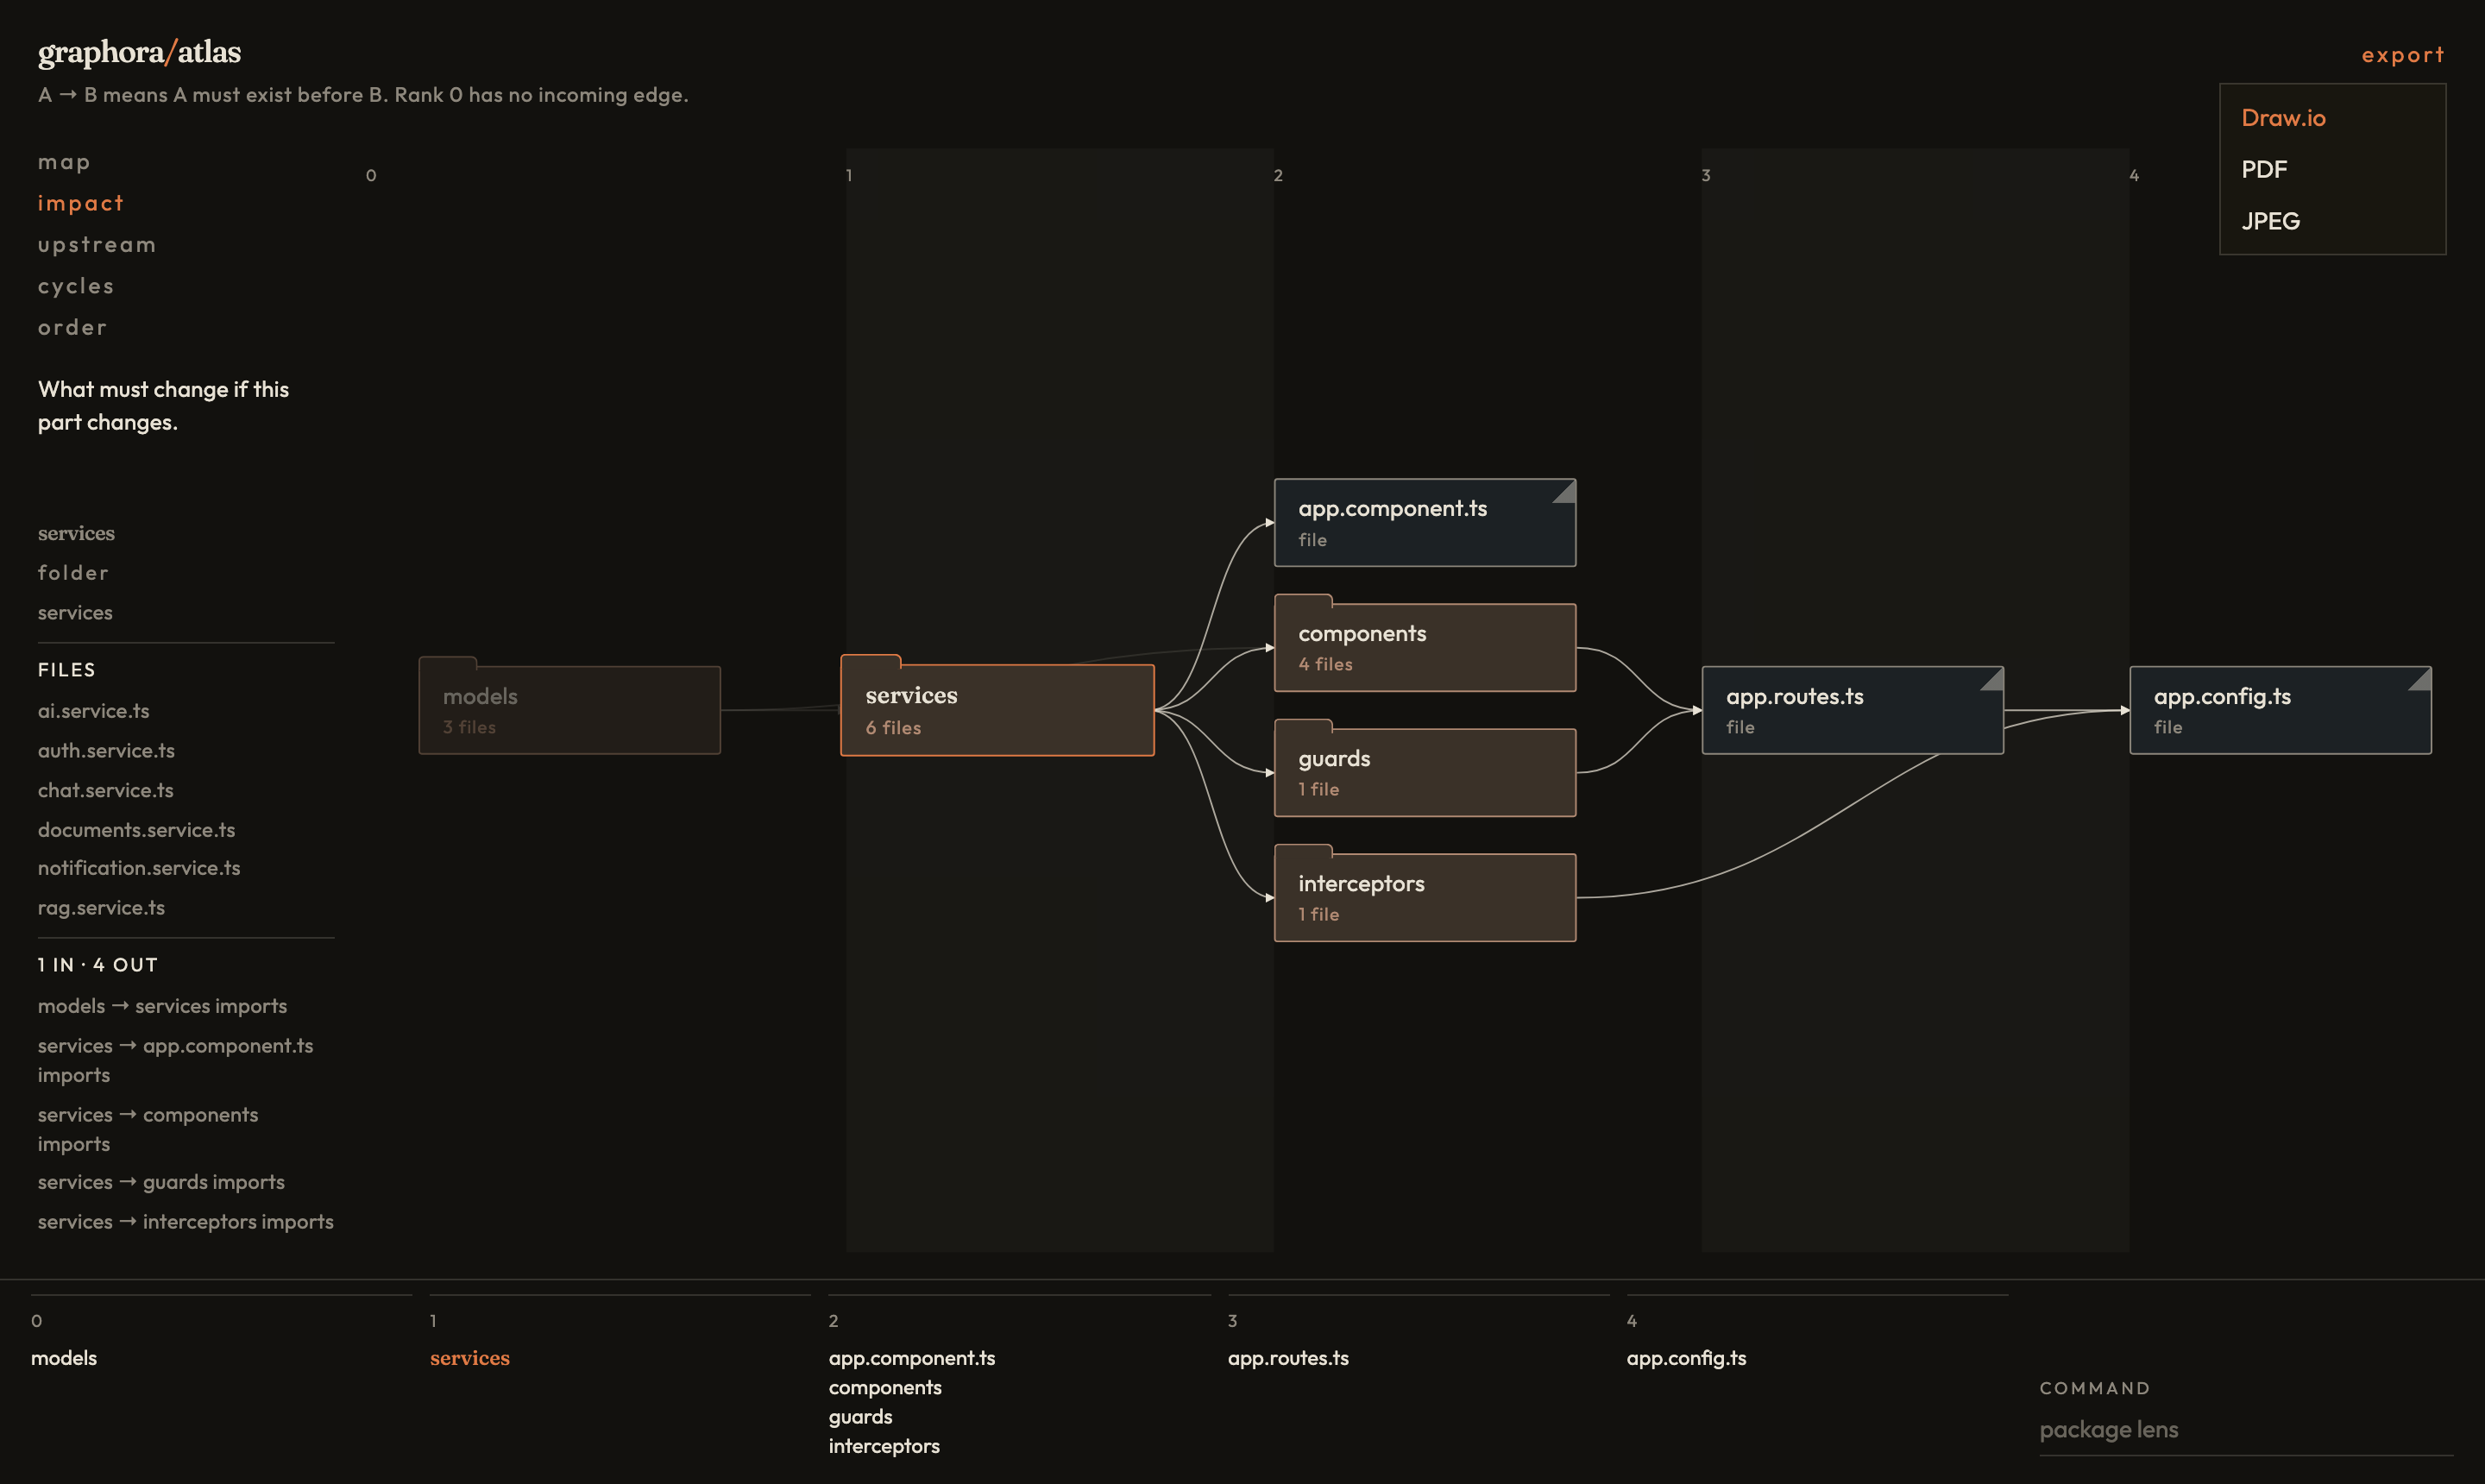Select the services folder node in graph

point(997,709)
